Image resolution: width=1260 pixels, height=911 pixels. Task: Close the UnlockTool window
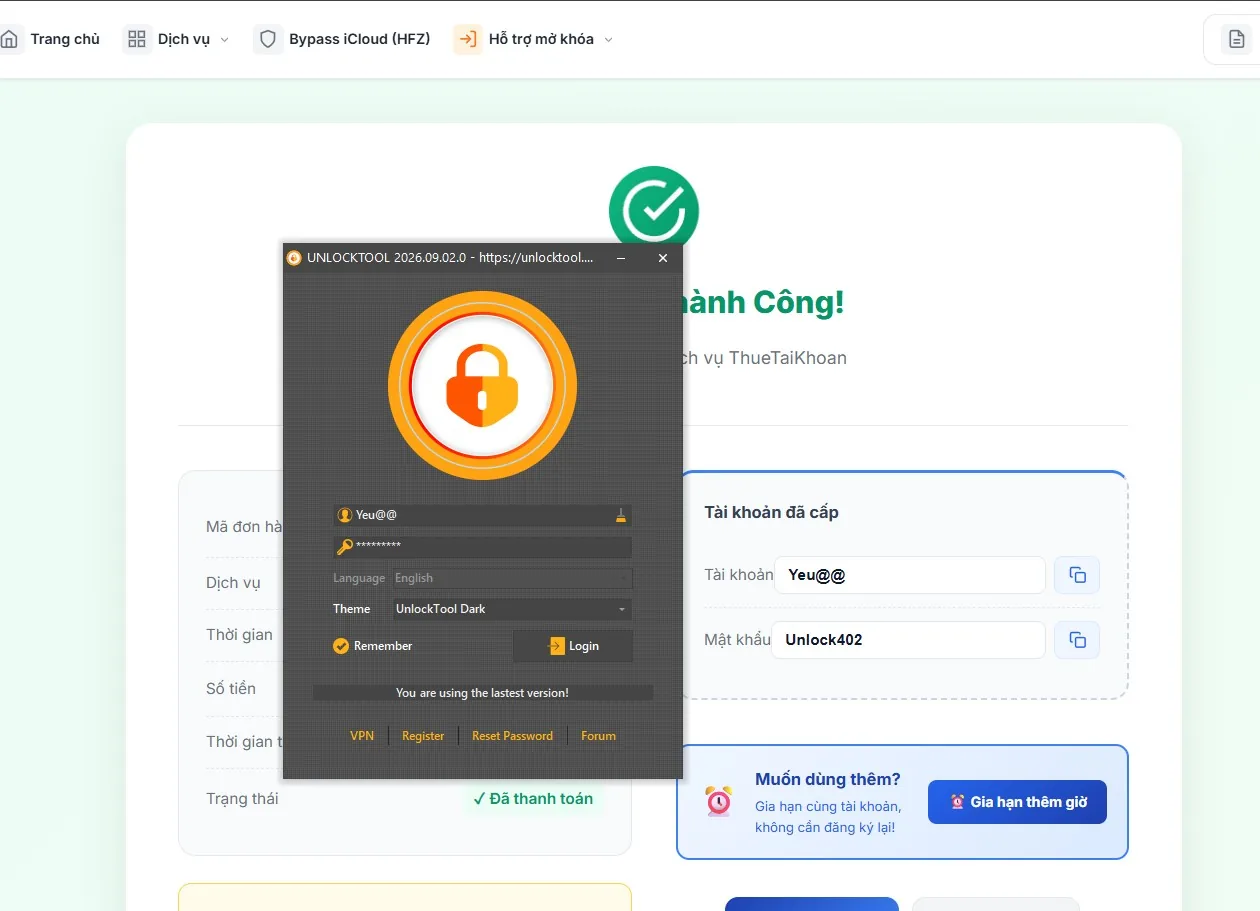coord(662,258)
